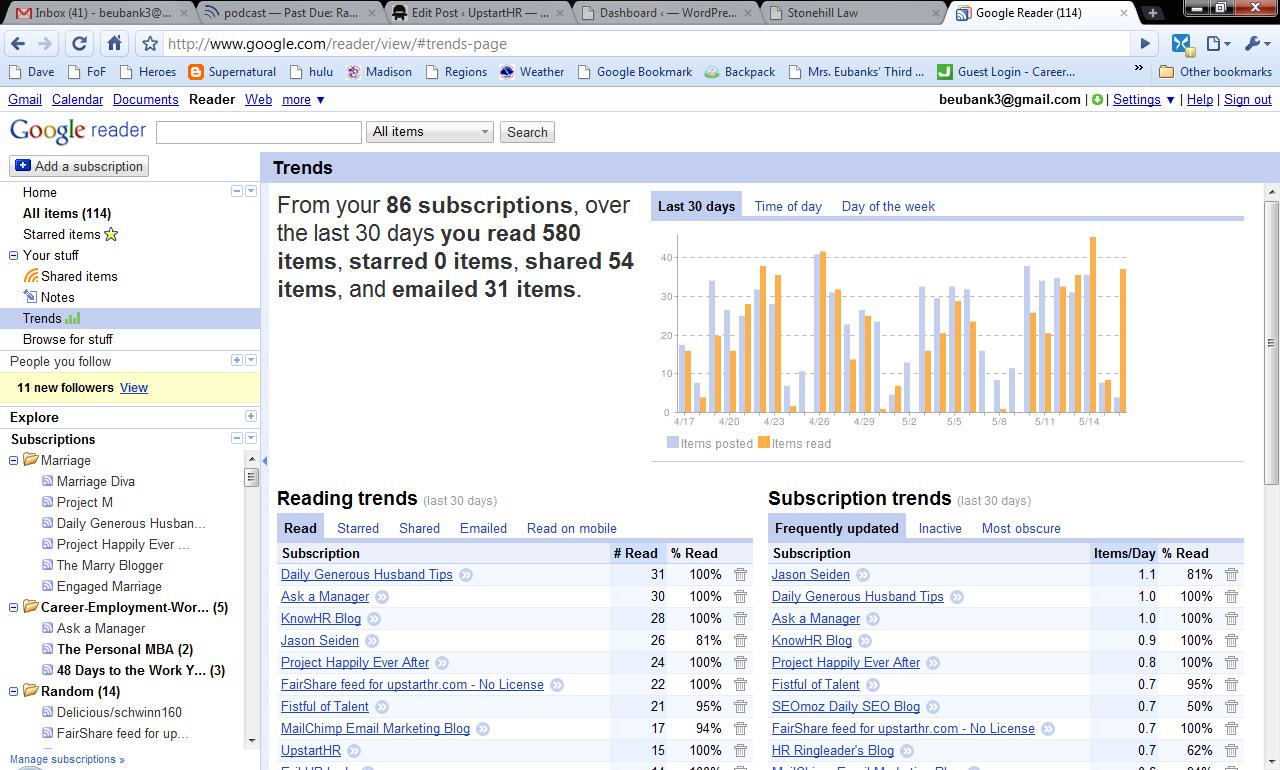Select the Inactive subscription trends tab

click(940, 529)
